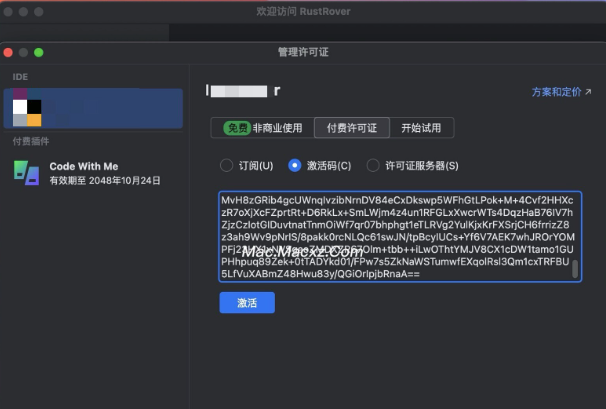Viewport: 606px width, 409px height.
Task: Open the 方案和定价 pricing link
Action: [x=561, y=92]
